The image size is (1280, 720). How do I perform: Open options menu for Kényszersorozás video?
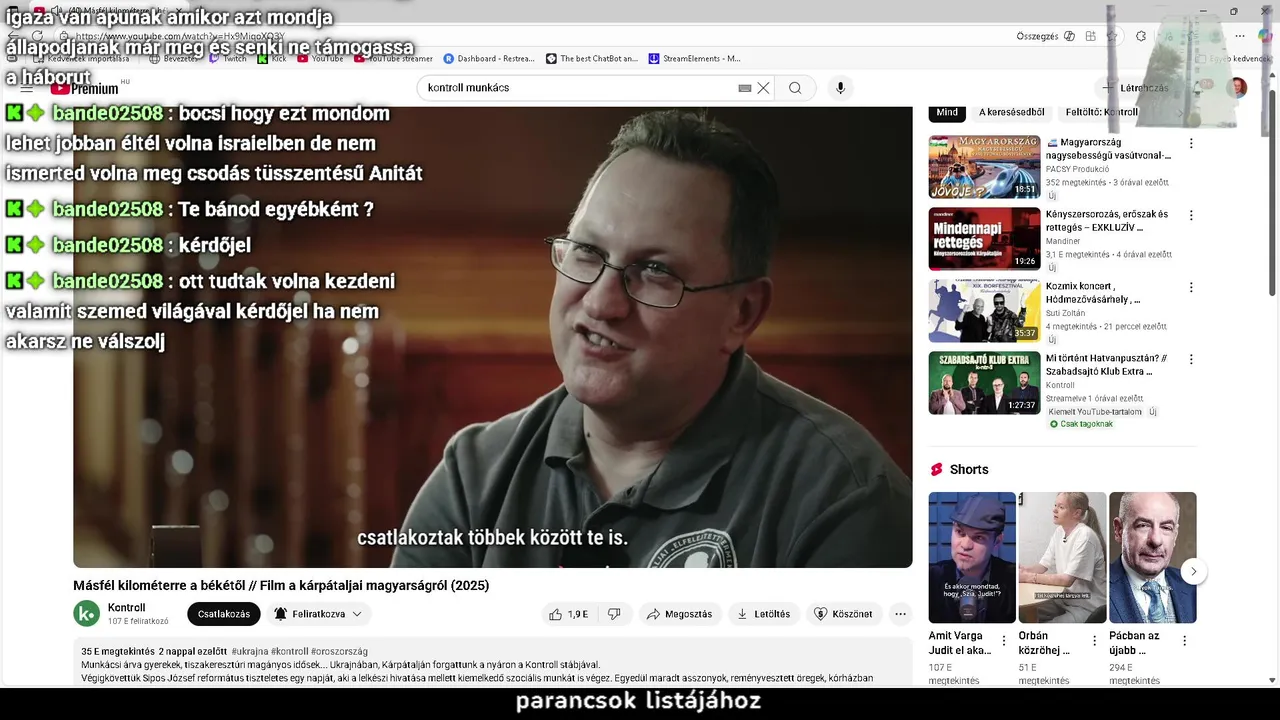point(1190,215)
